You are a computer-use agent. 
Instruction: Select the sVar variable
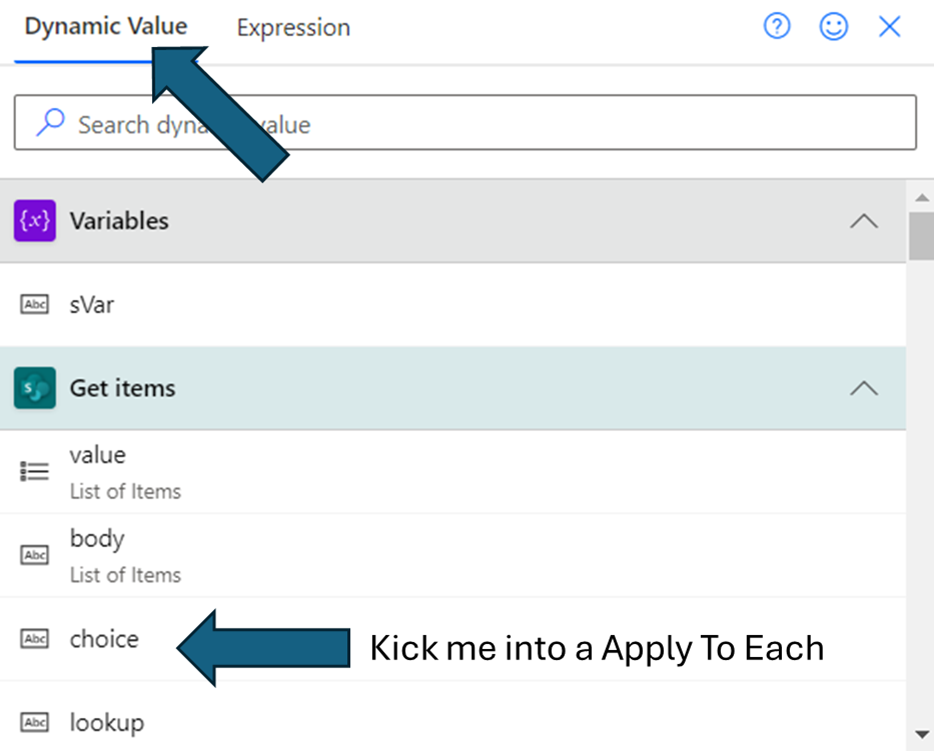pos(92,305)
